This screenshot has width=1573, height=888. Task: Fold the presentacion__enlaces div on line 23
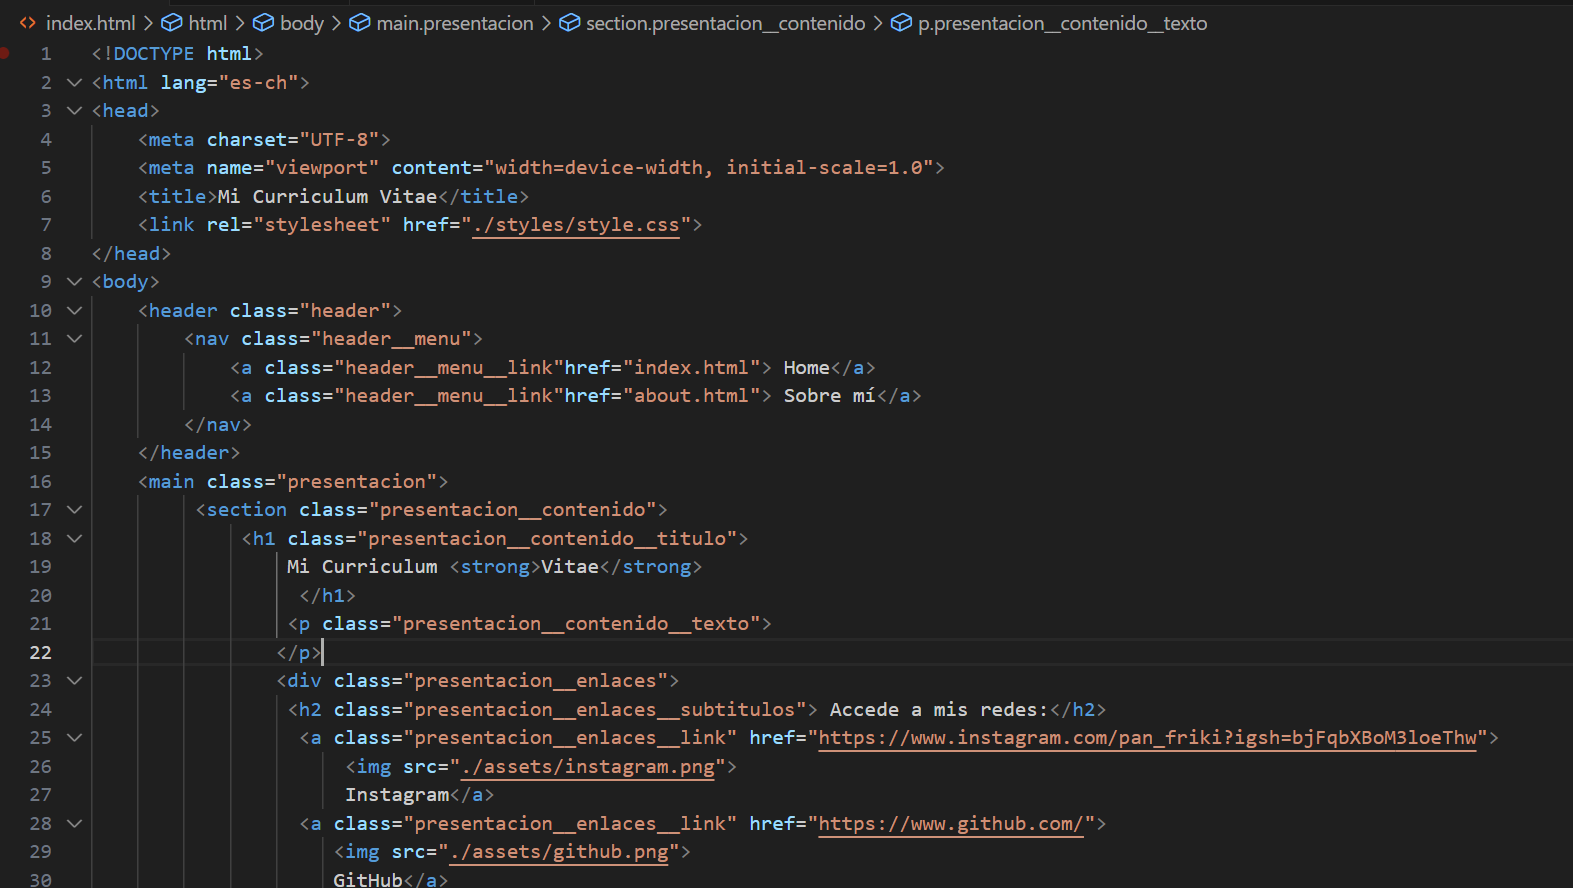pyautogui.click(x=74, y=680)
